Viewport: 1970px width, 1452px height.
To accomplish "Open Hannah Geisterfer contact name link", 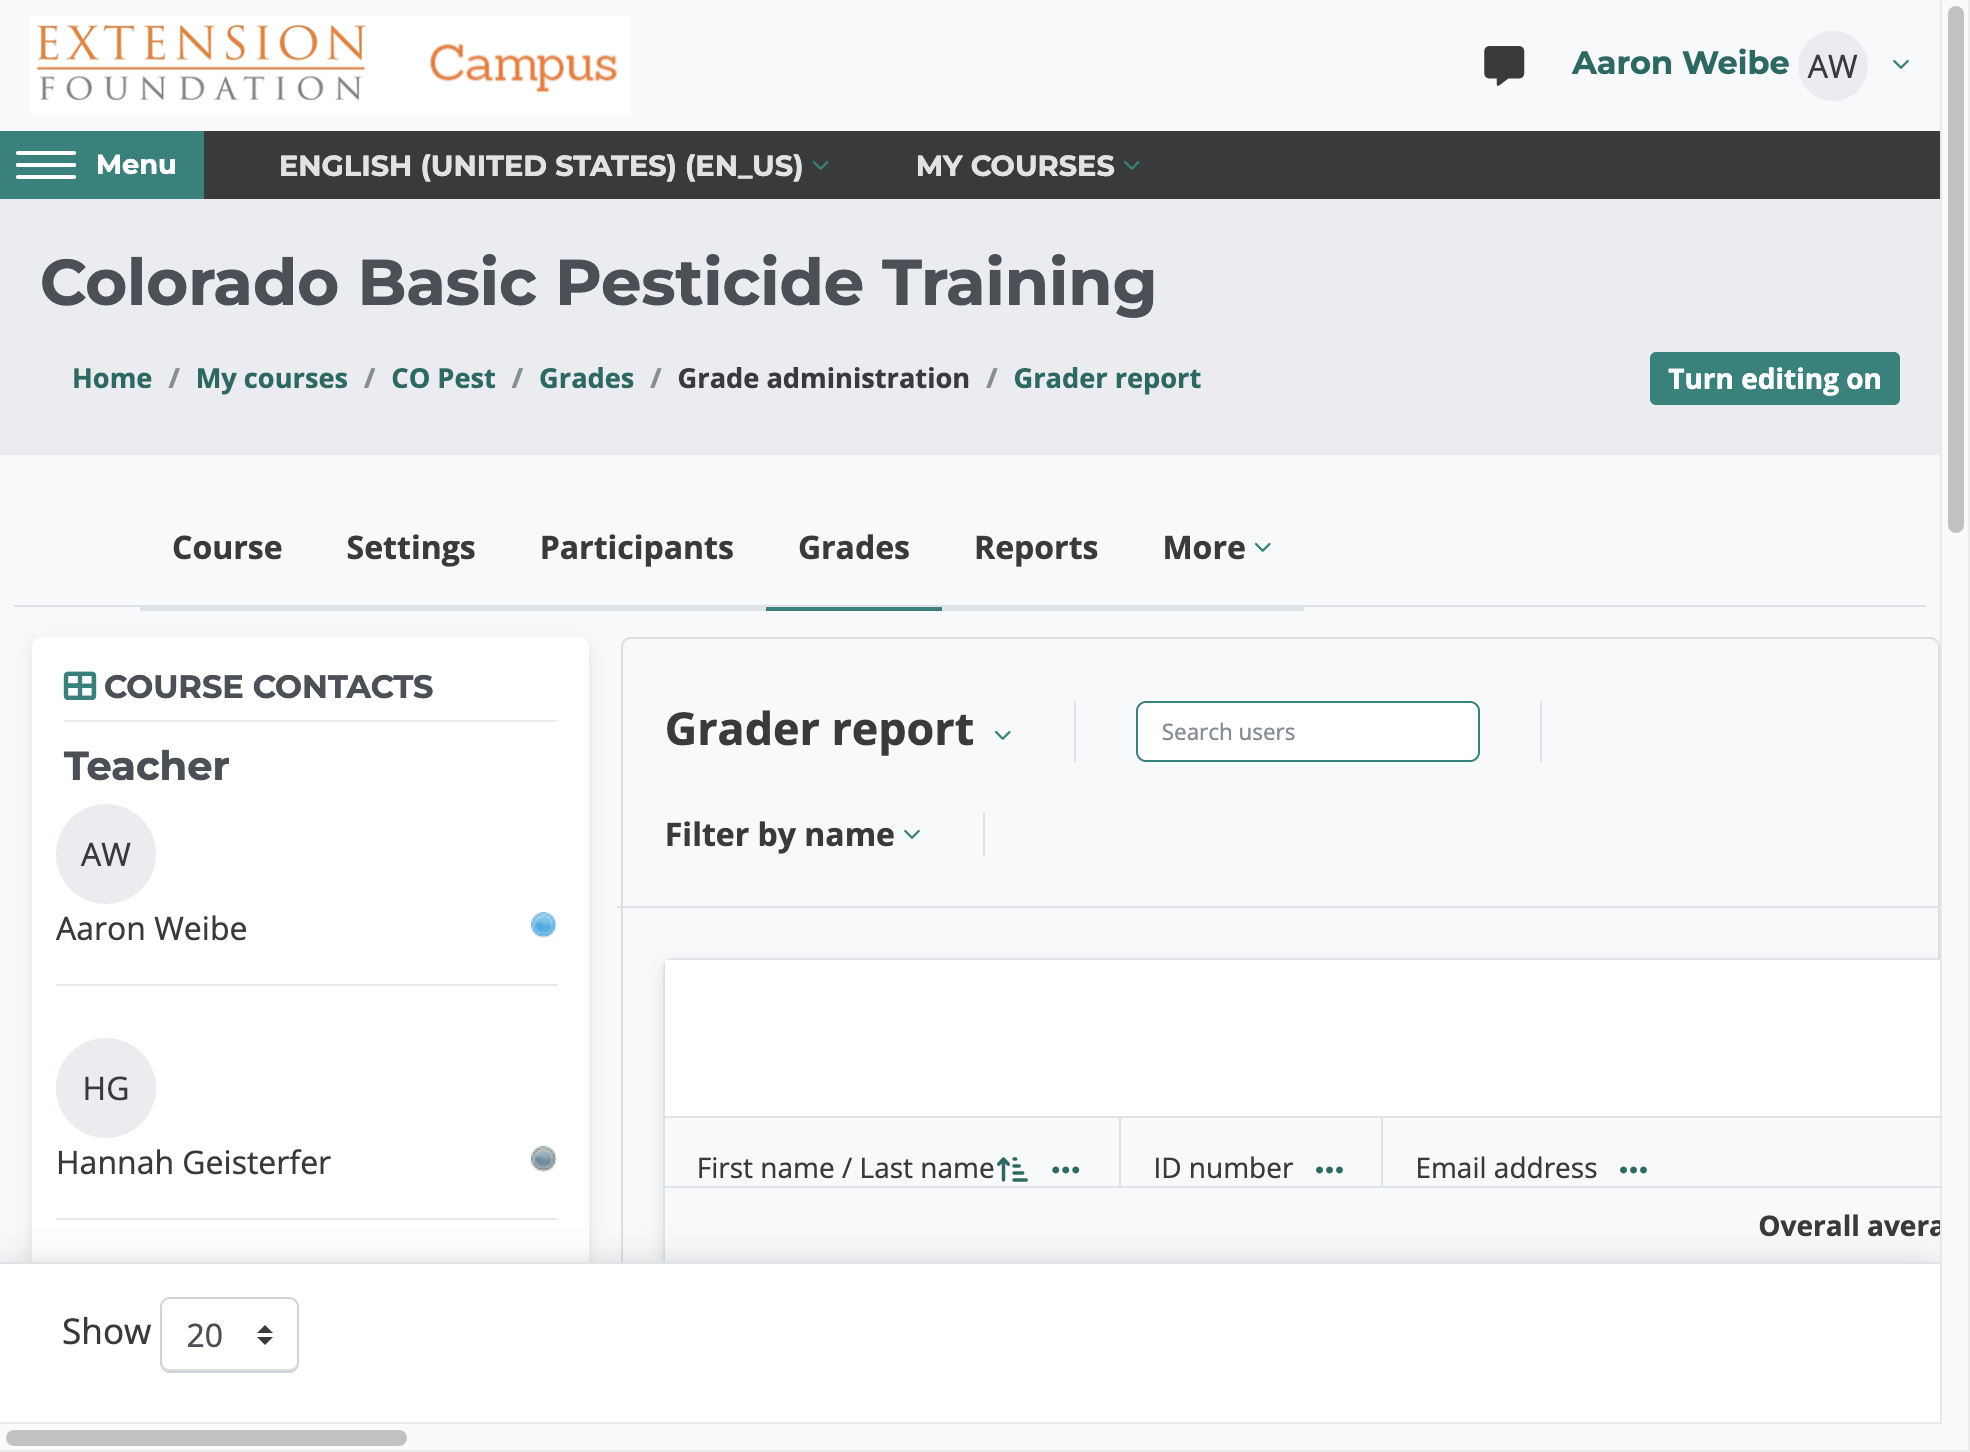I will 193,1163.
